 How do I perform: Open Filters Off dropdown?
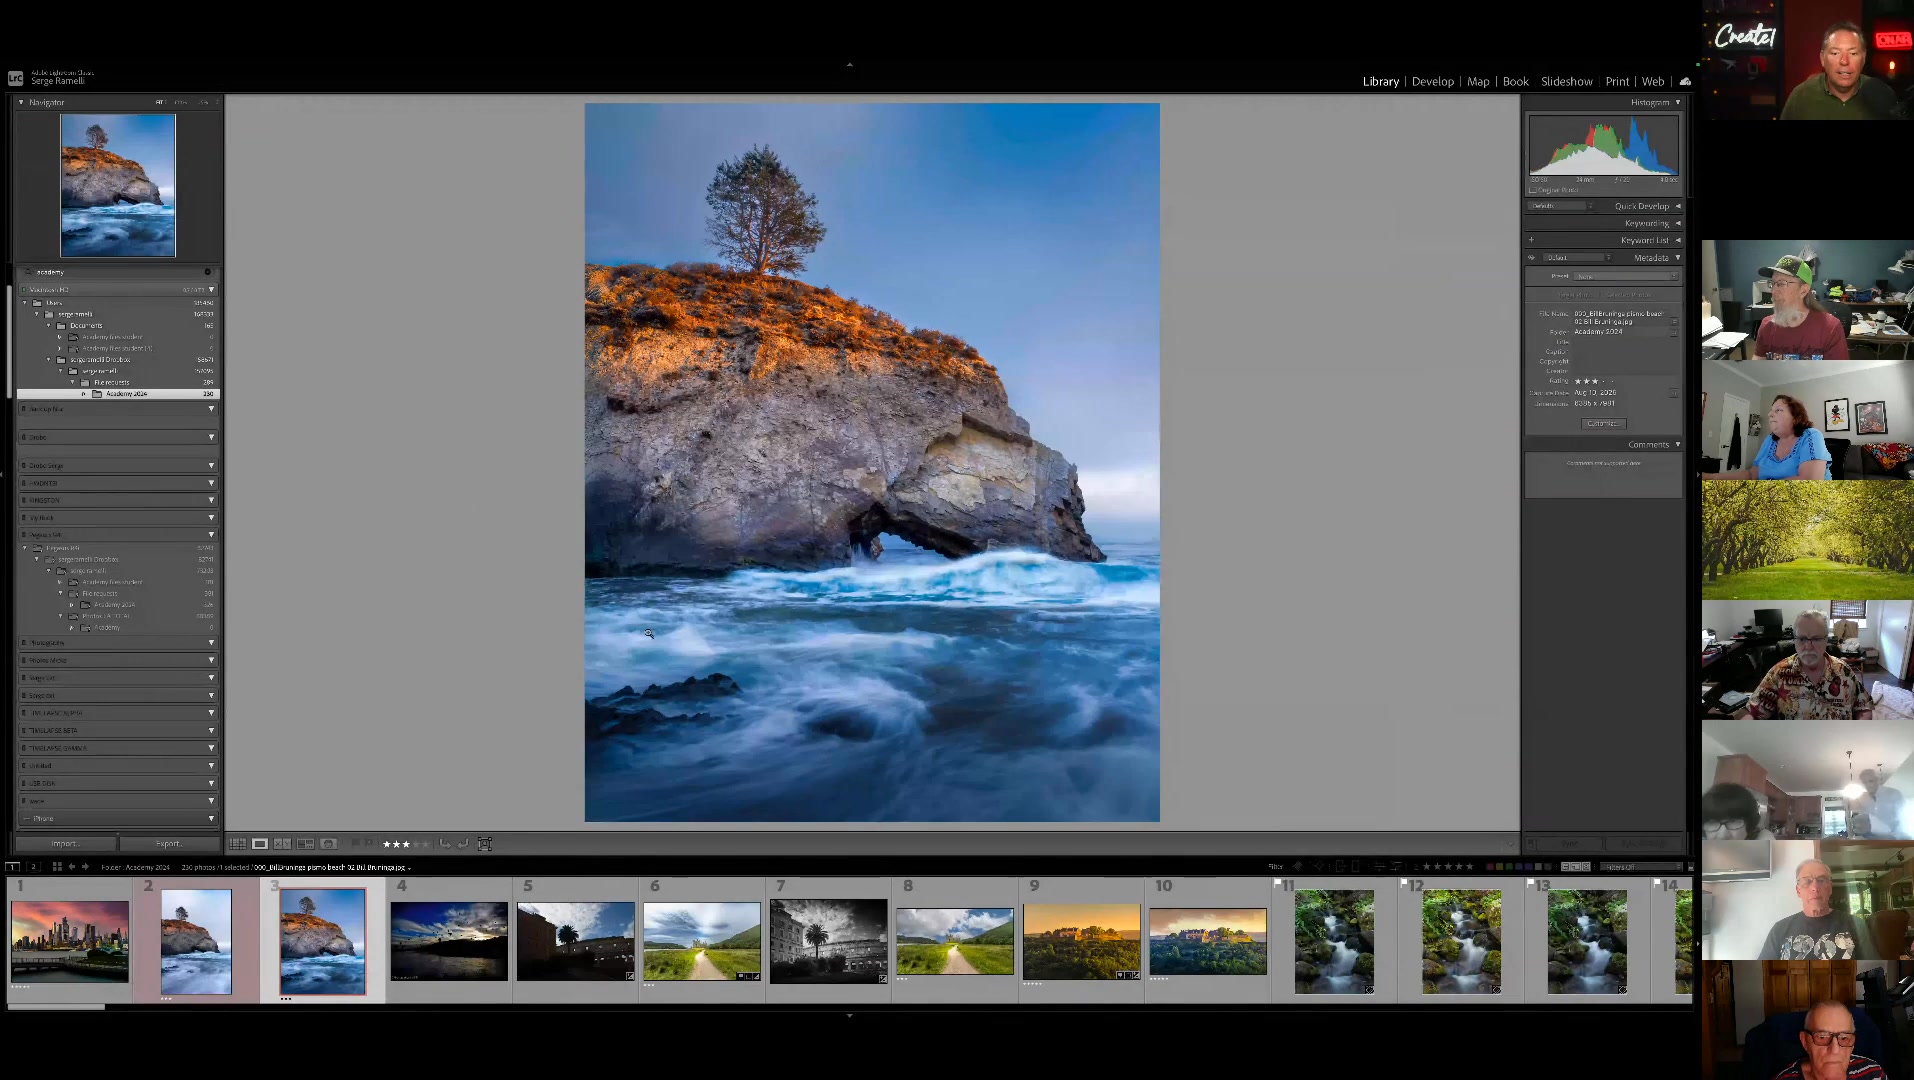1640,867
